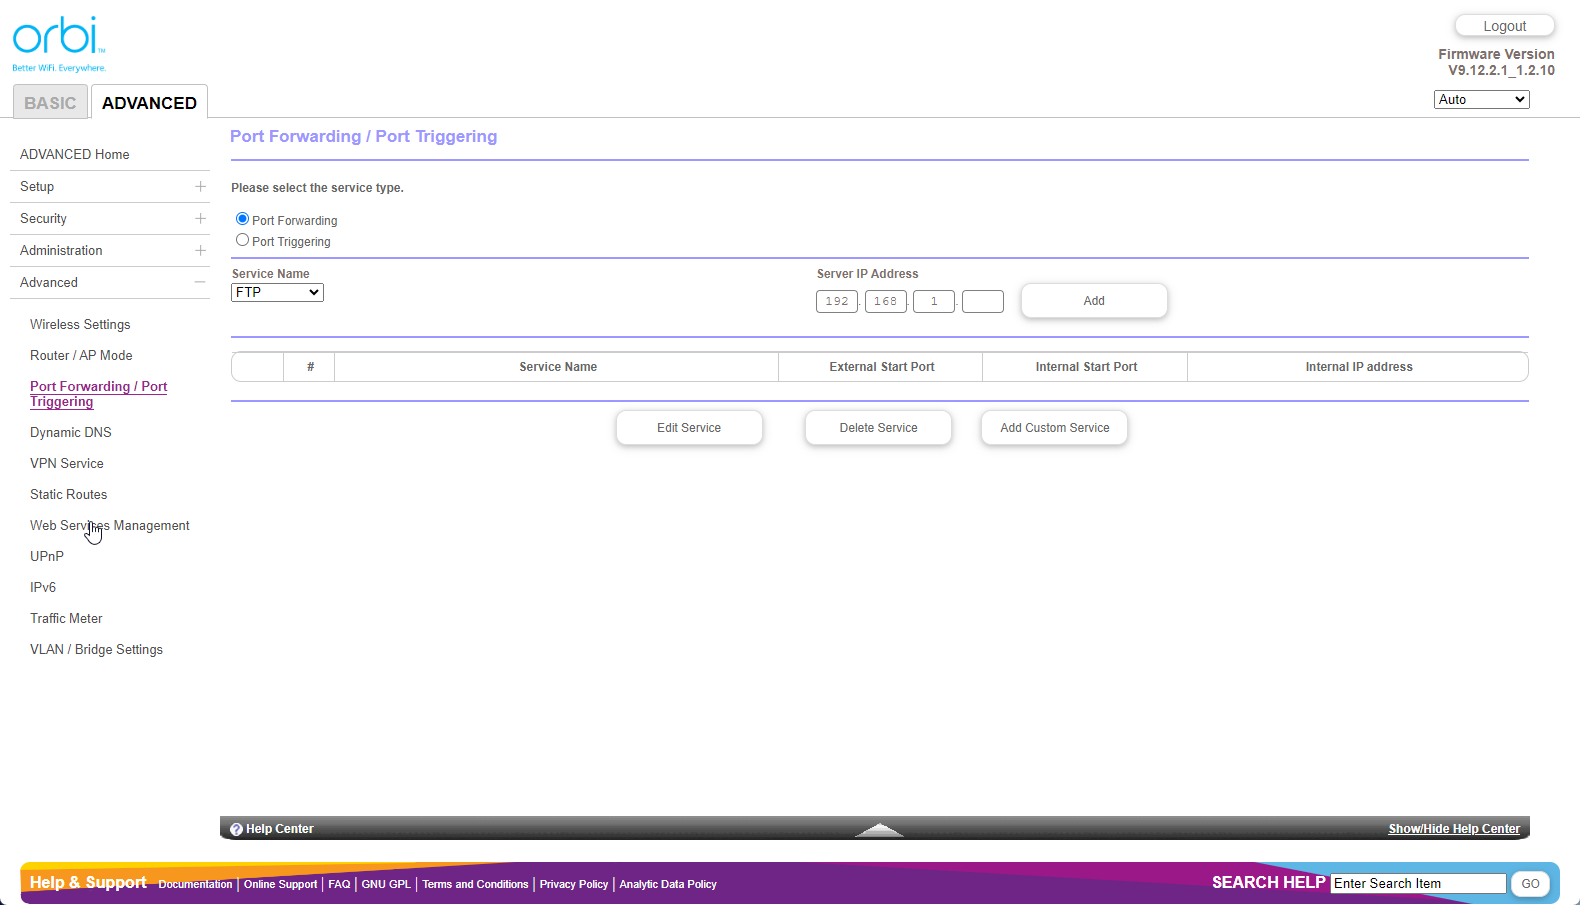Select the Port Triggering radio button

242,240
